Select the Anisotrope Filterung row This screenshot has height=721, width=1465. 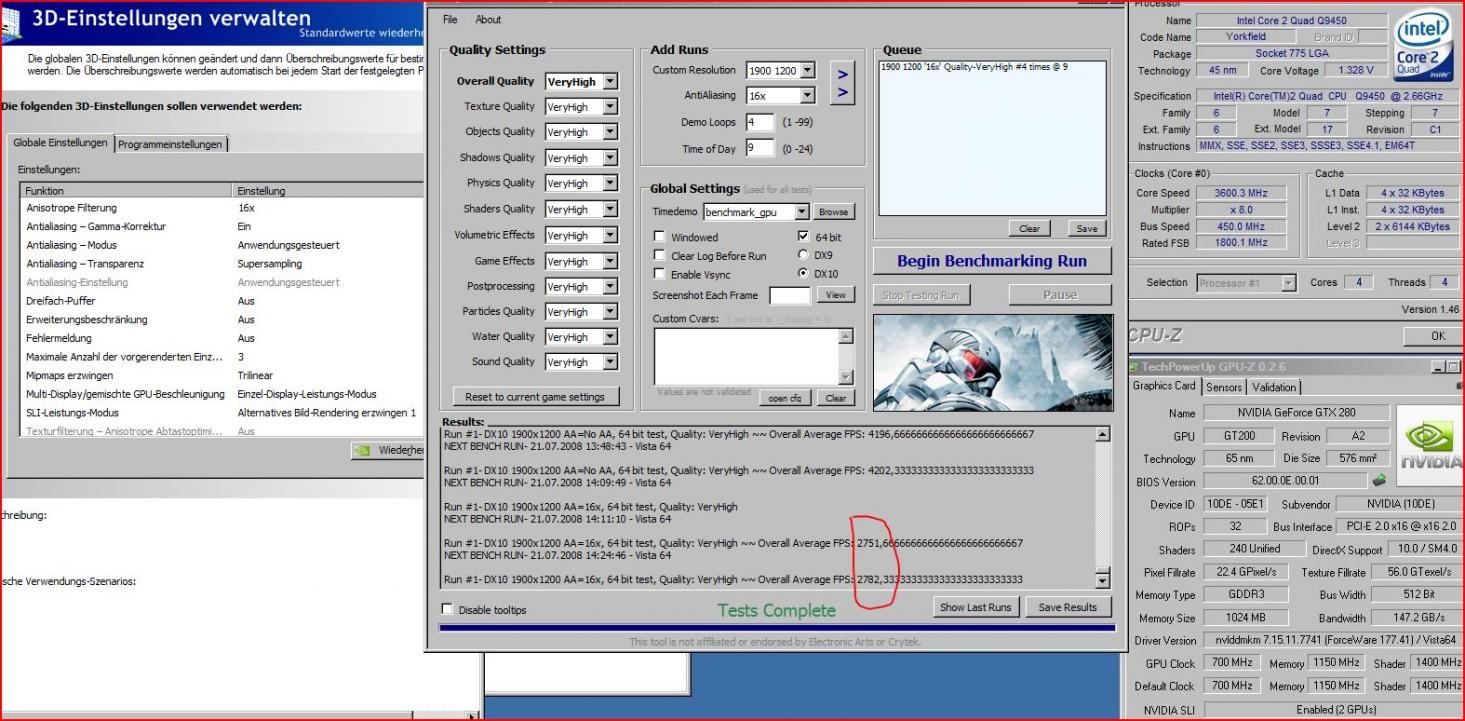(x=222, y=208)
